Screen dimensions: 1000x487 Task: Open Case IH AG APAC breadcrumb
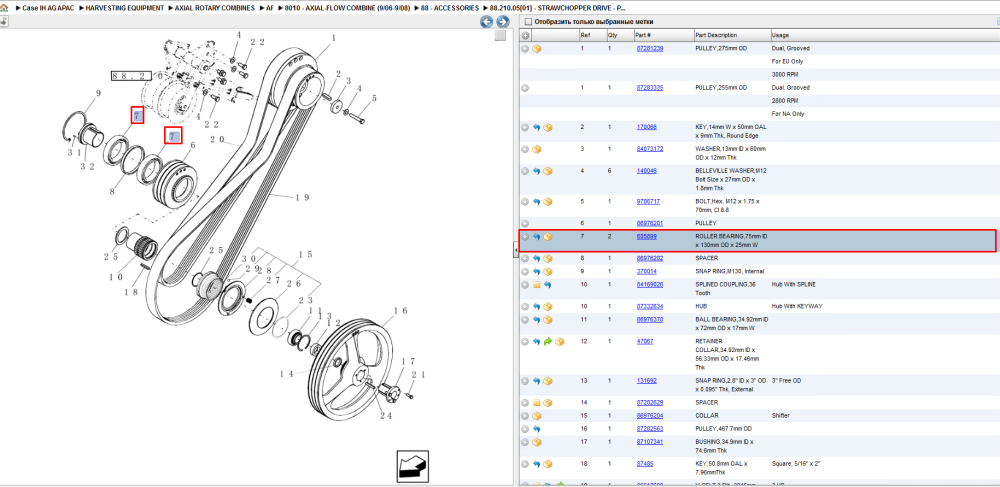48,8
